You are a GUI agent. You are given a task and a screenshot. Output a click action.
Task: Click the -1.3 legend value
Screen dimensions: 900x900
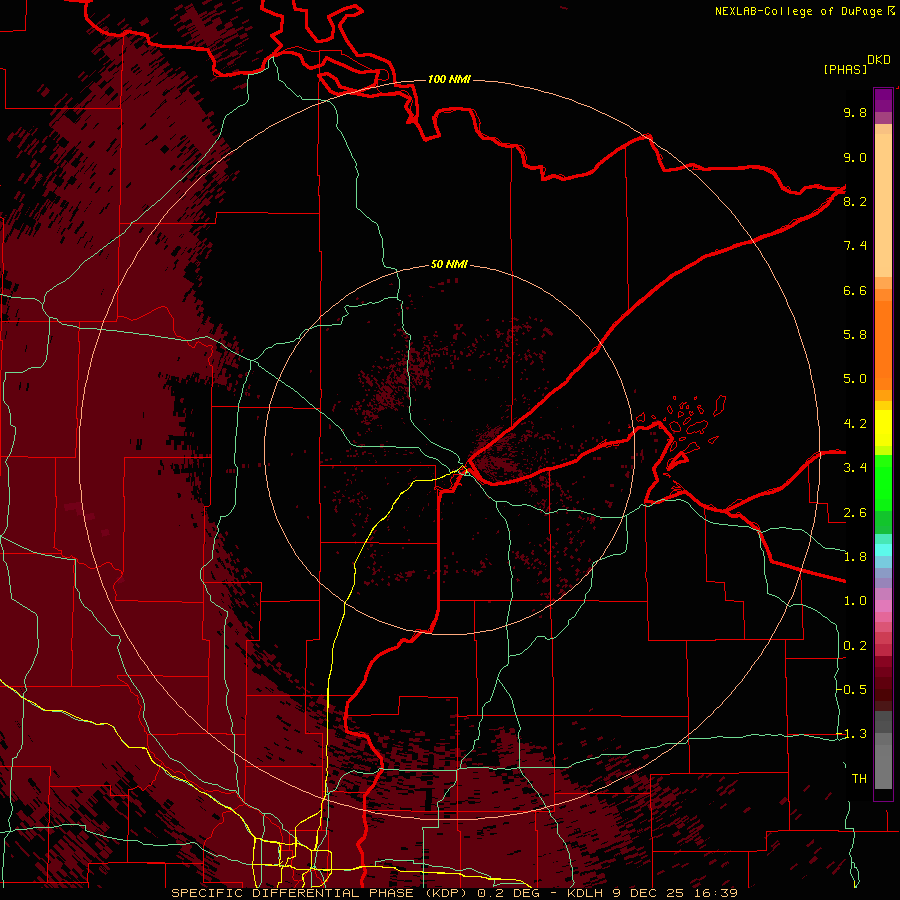[851, 734]
